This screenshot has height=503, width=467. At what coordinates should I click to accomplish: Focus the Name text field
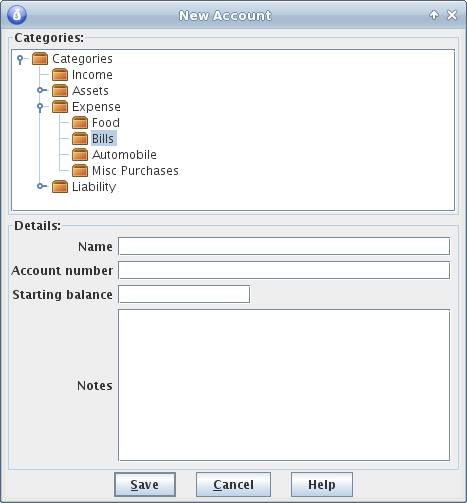click(x=284, y=246)
